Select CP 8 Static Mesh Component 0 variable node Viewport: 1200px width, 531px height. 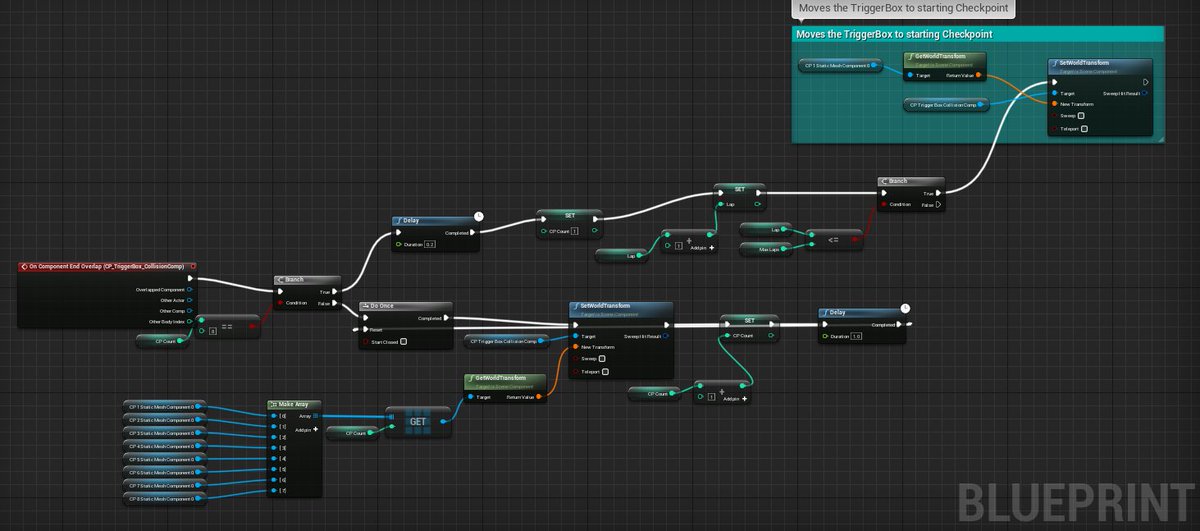point(166,498)
